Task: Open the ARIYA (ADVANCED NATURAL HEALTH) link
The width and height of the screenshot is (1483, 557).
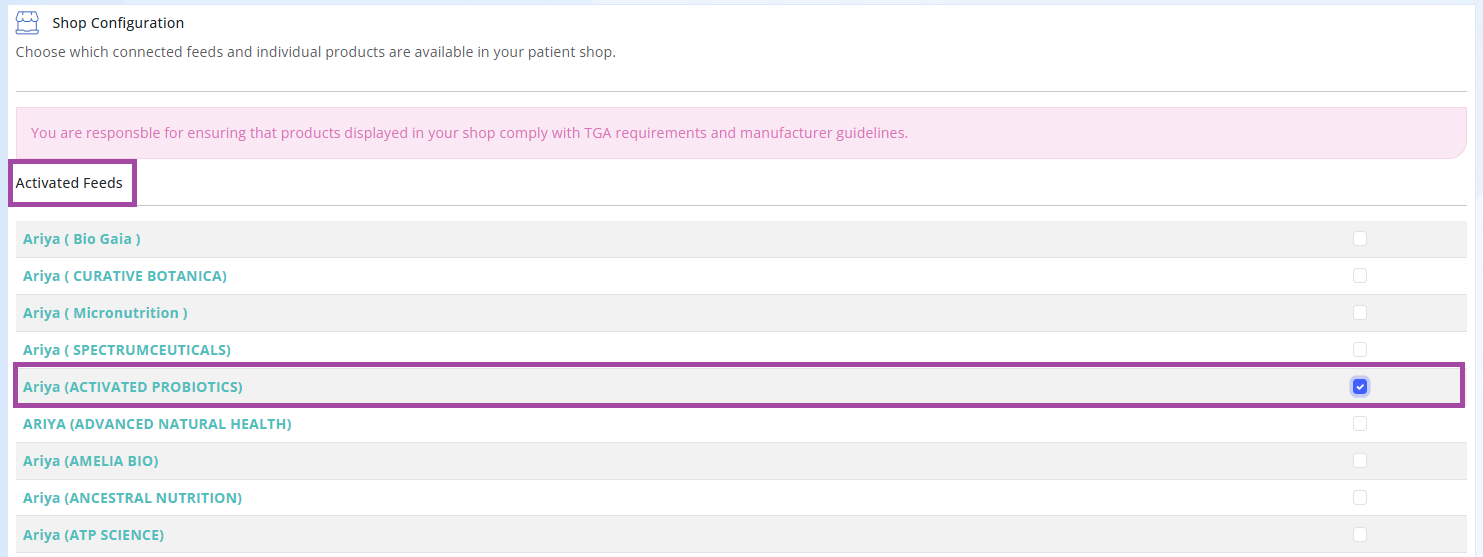Action: 157,424
